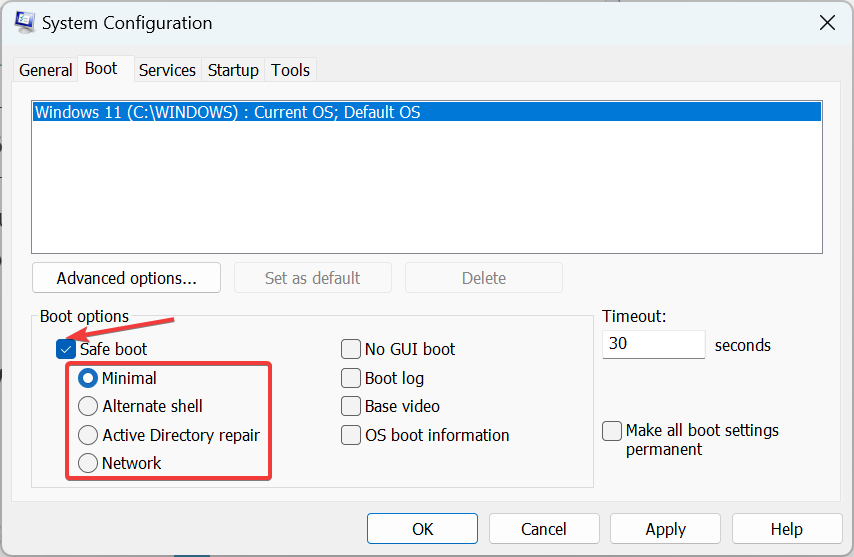Enable No GUI boot checkbox
Viewport: 854px width, 557px height.
351,349
